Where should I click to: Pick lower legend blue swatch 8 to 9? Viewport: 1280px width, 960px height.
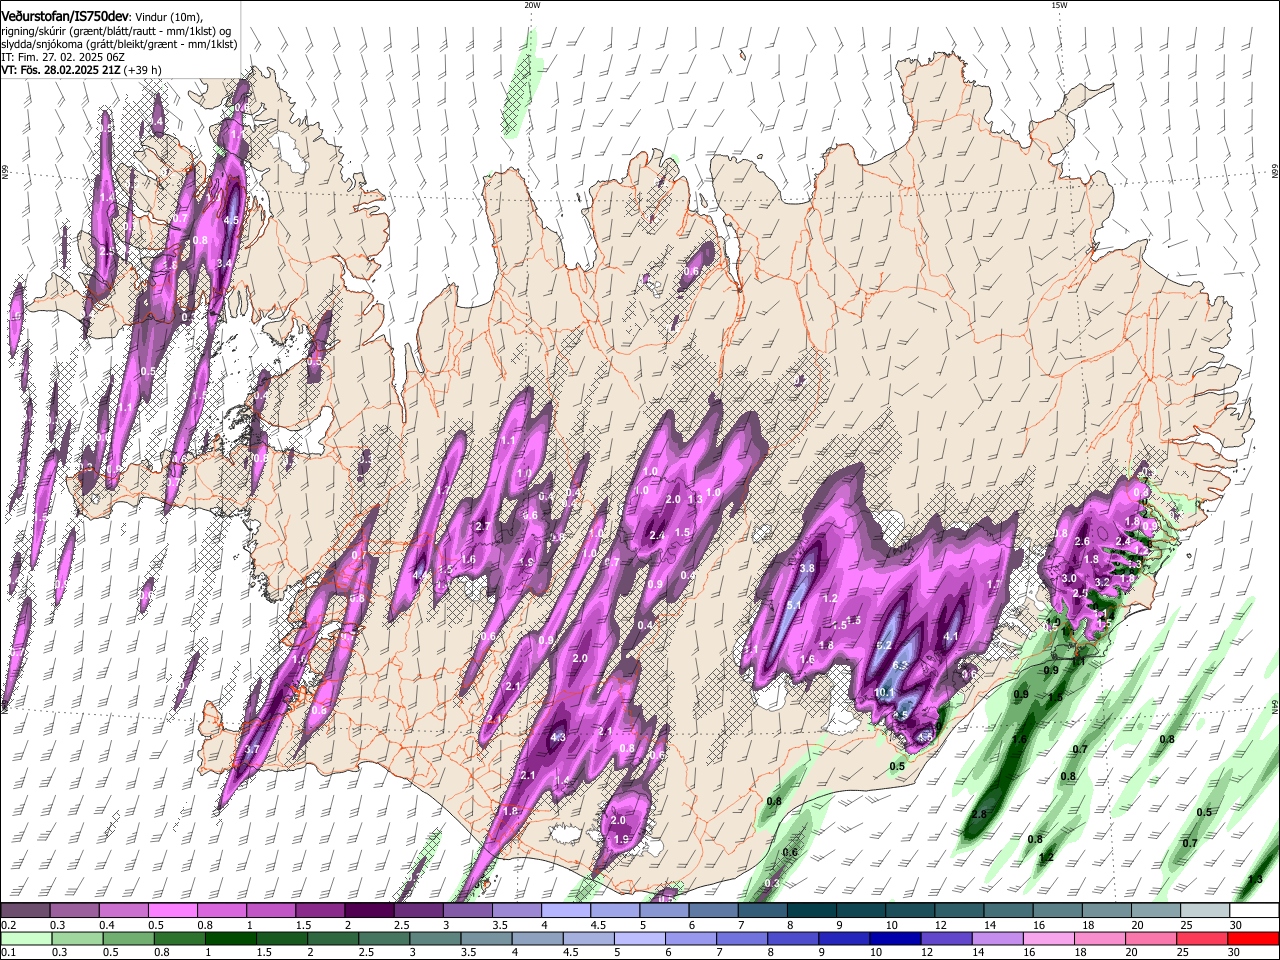coord(793,938)
